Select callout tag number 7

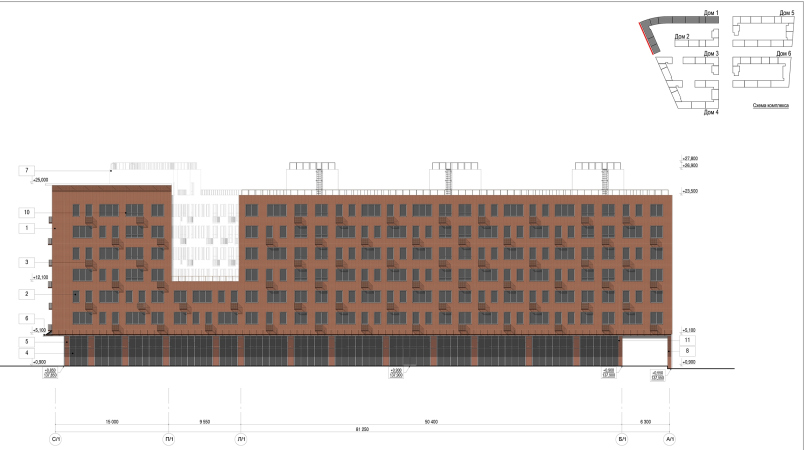tap(26, 172)
